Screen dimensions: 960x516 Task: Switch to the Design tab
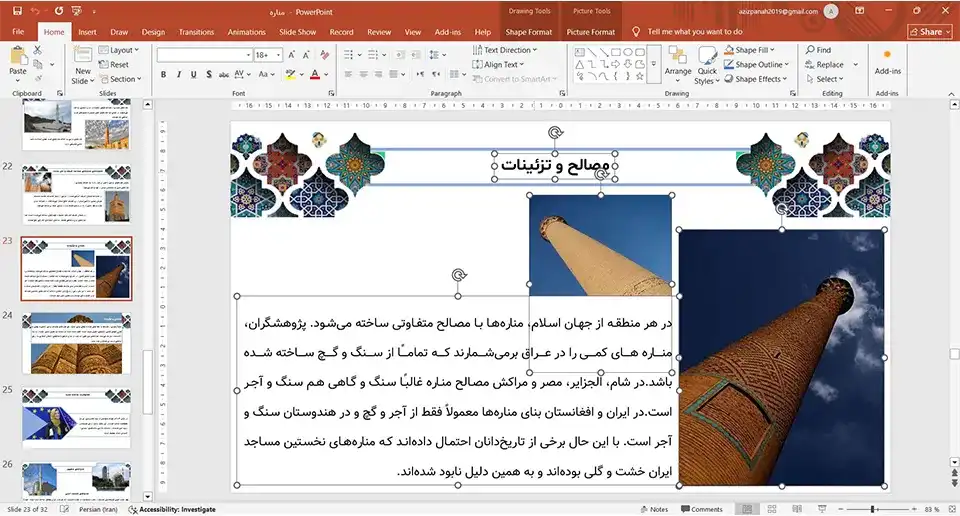153,32
